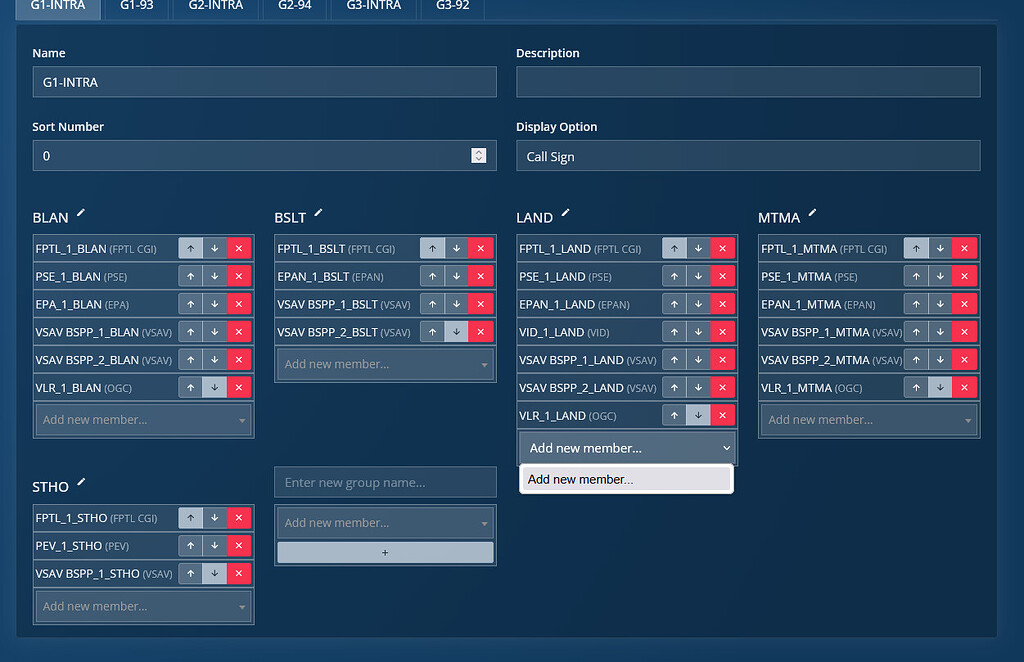Move FPTL_1_BSLT down
The image size is (1024, 662).
[456, 249]
